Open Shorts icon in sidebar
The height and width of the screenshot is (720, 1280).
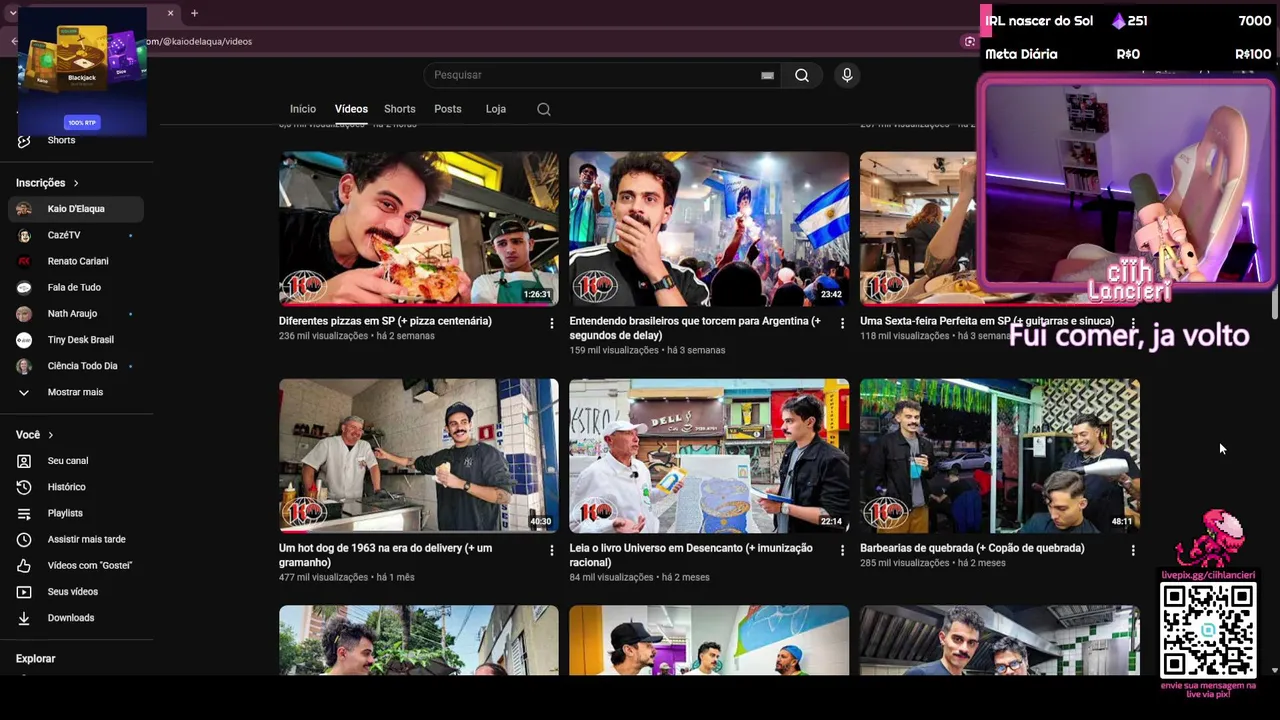pyautogui.click(x=24, y=140)
